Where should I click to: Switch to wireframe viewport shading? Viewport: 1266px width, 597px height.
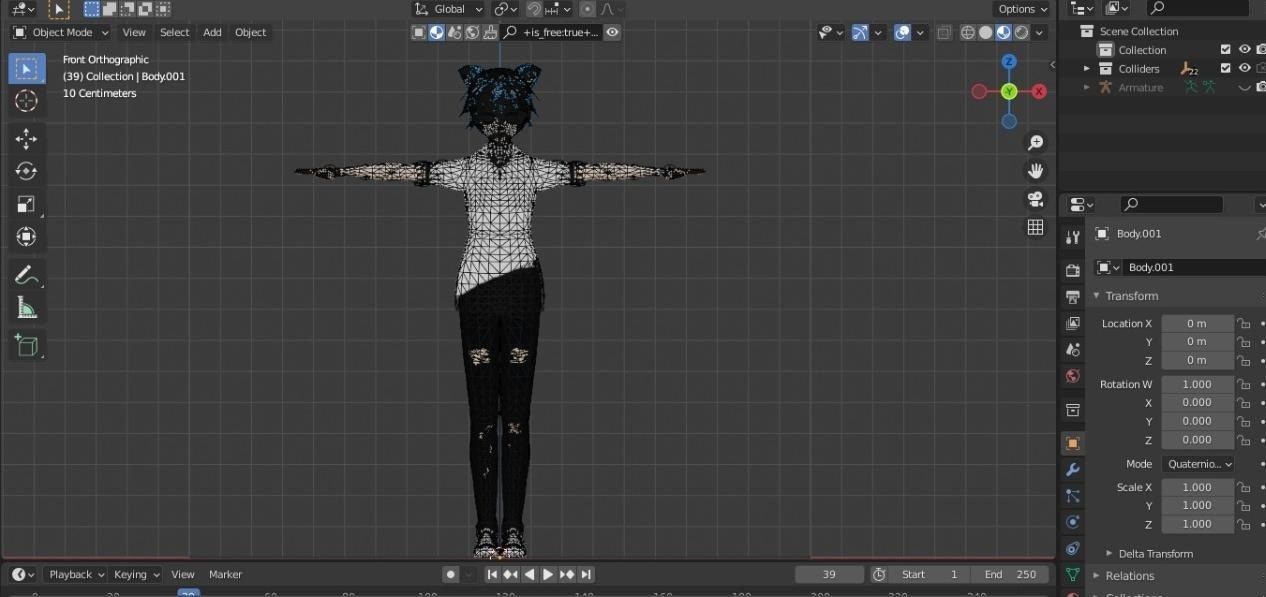(x=968, y=32)
